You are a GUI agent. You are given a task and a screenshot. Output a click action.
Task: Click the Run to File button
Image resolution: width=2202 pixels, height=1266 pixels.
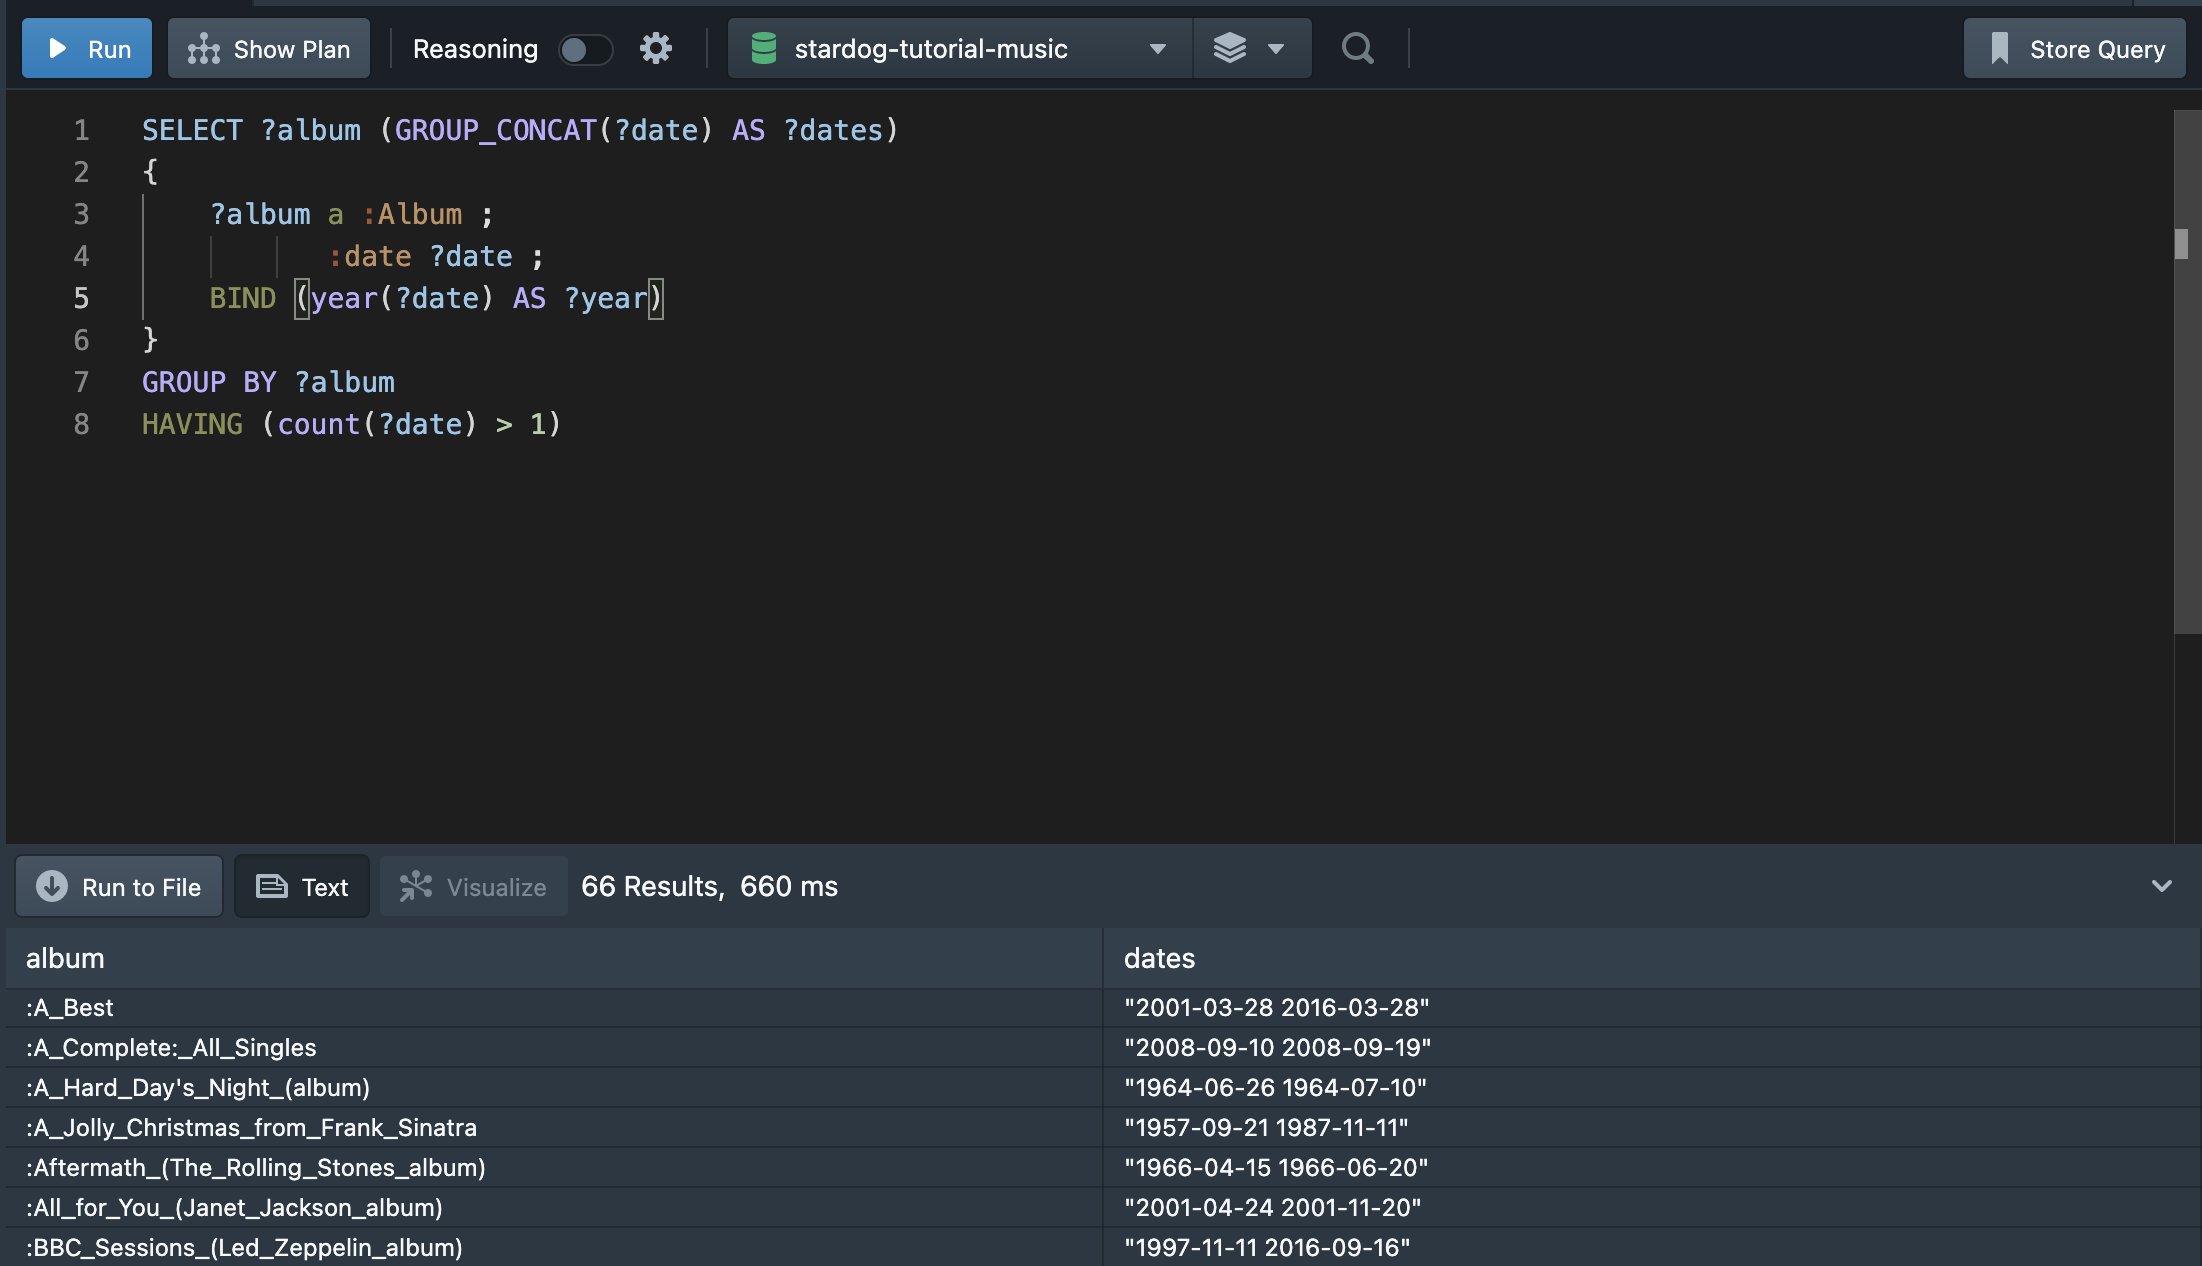(121, 885)
